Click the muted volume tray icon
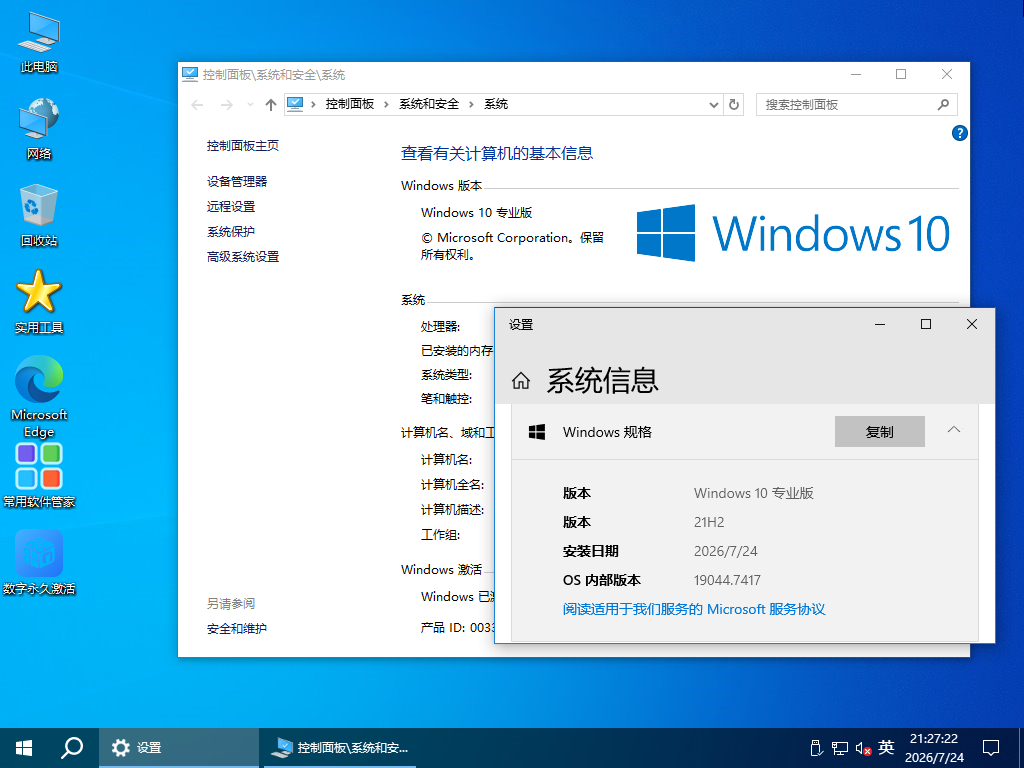Viewport: 1024px width, 768px height. (x=863, y=748)
